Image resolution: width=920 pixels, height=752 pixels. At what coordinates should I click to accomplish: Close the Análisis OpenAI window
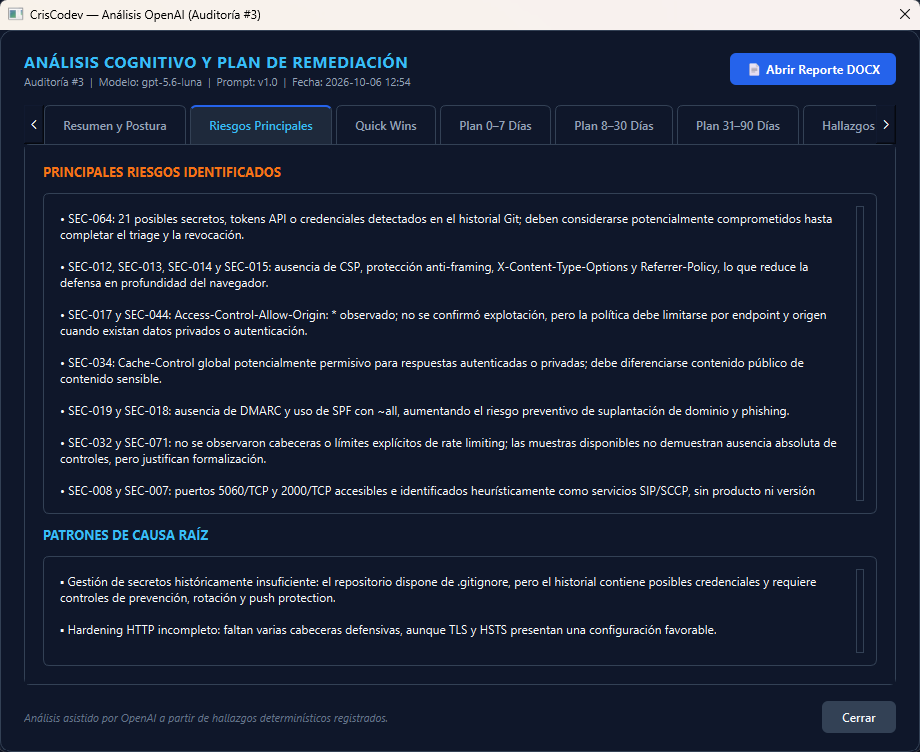tap(905, 14)
